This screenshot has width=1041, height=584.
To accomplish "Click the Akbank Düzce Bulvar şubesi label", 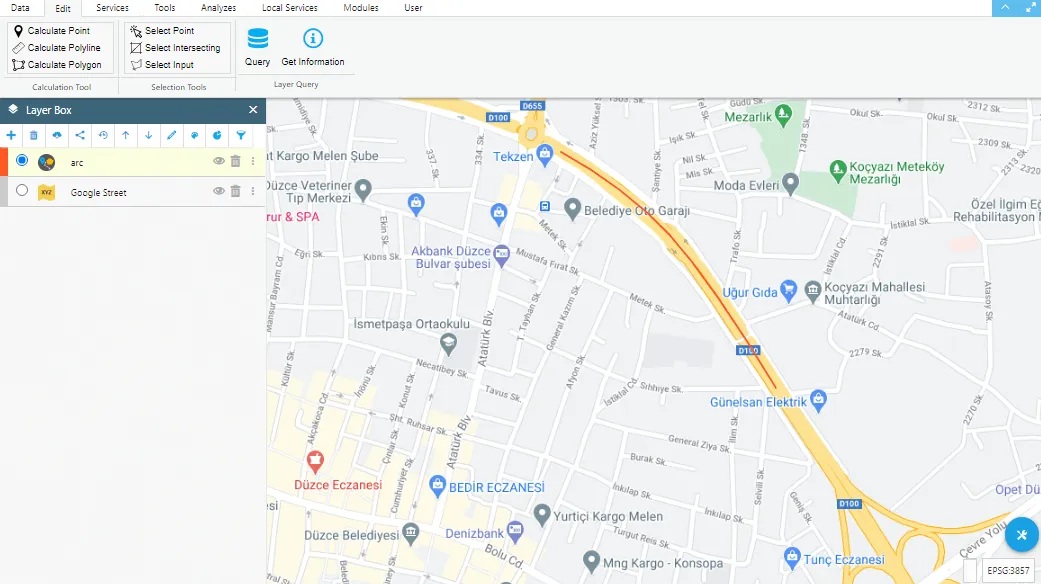I will 451,257.
